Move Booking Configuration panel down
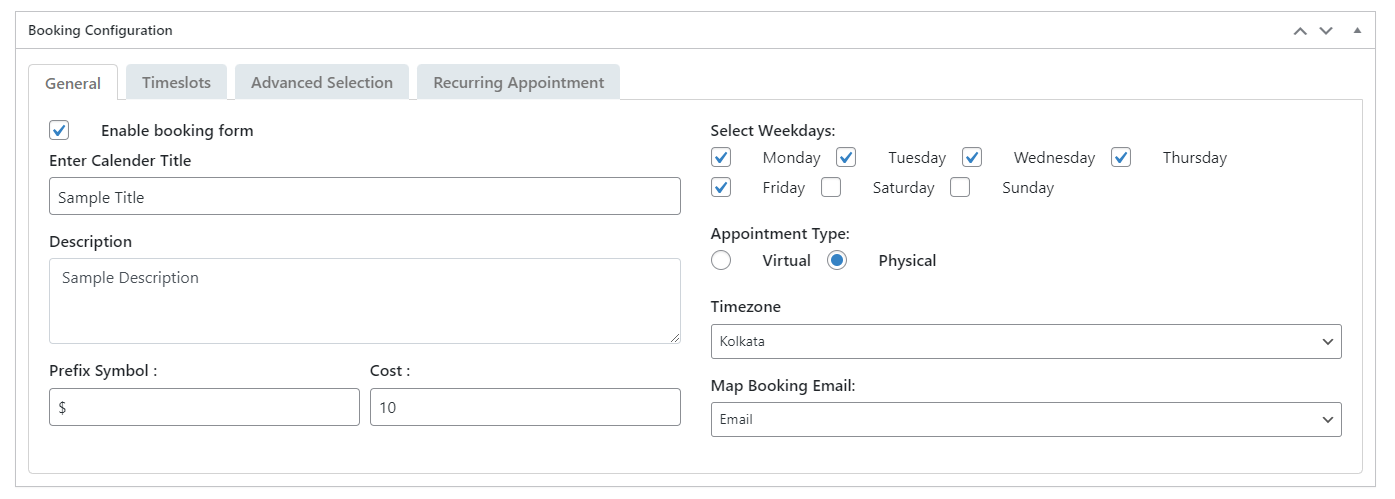This screenshot has height=499, width=1395. click(x=1326, y=31)
